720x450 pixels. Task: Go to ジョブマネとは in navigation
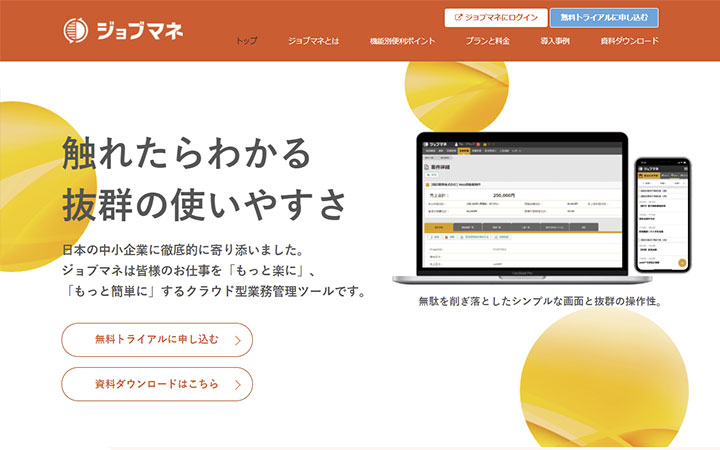pos(313,41)
